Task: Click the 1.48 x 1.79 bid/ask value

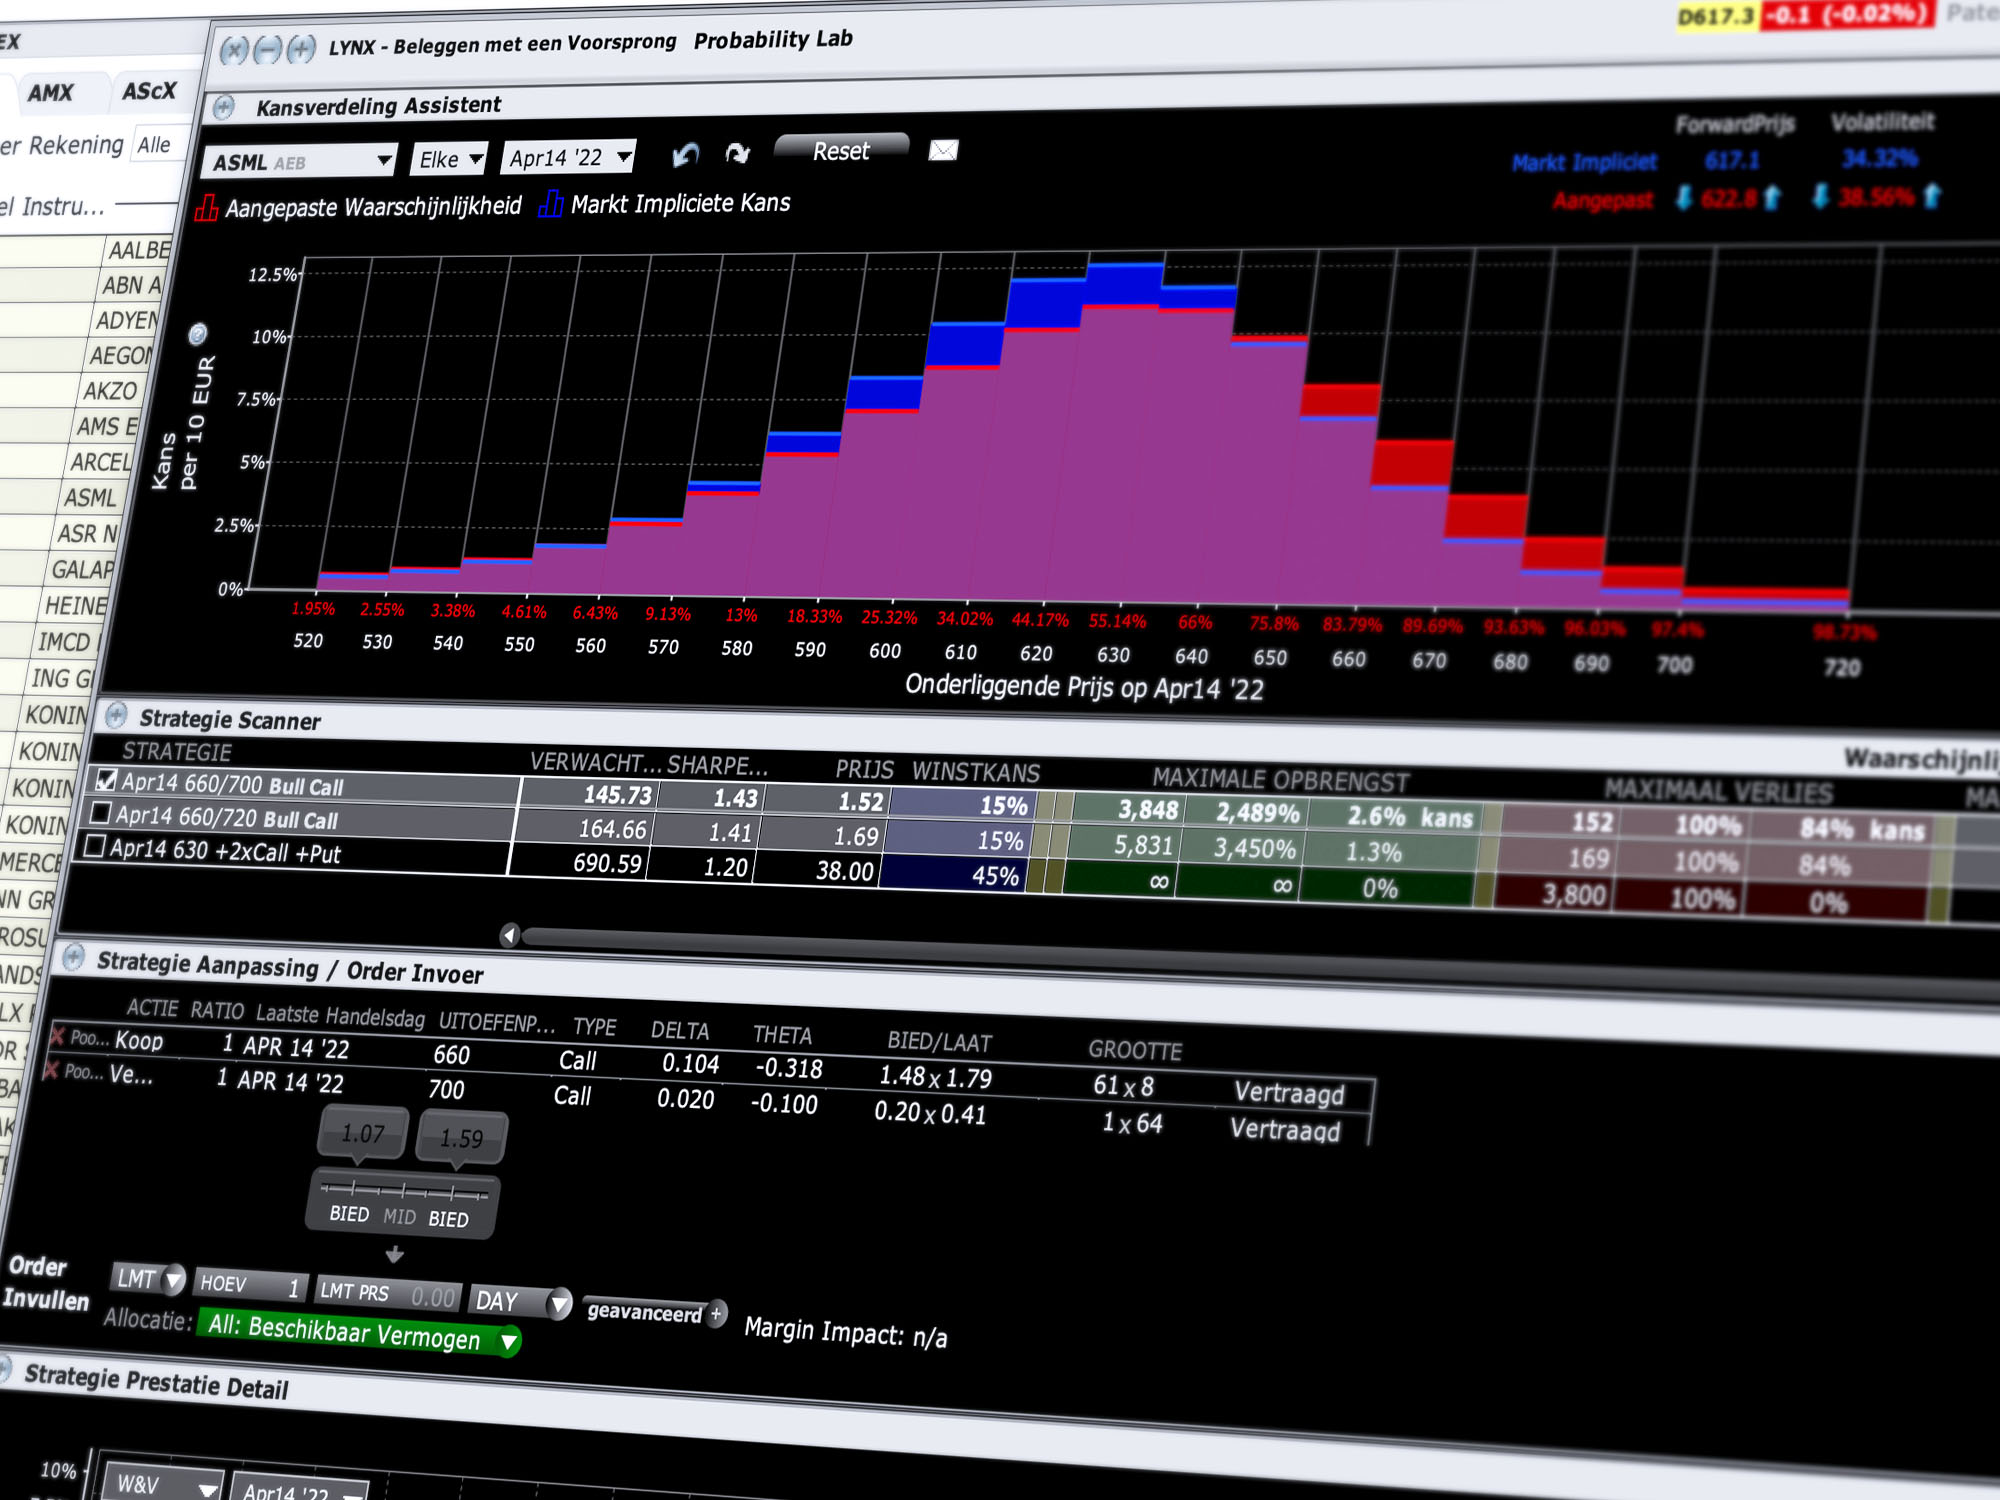Action: (935, 1077)
